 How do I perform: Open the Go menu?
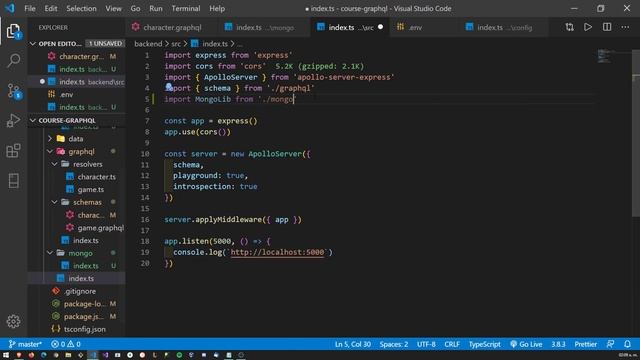pos(136,8)
